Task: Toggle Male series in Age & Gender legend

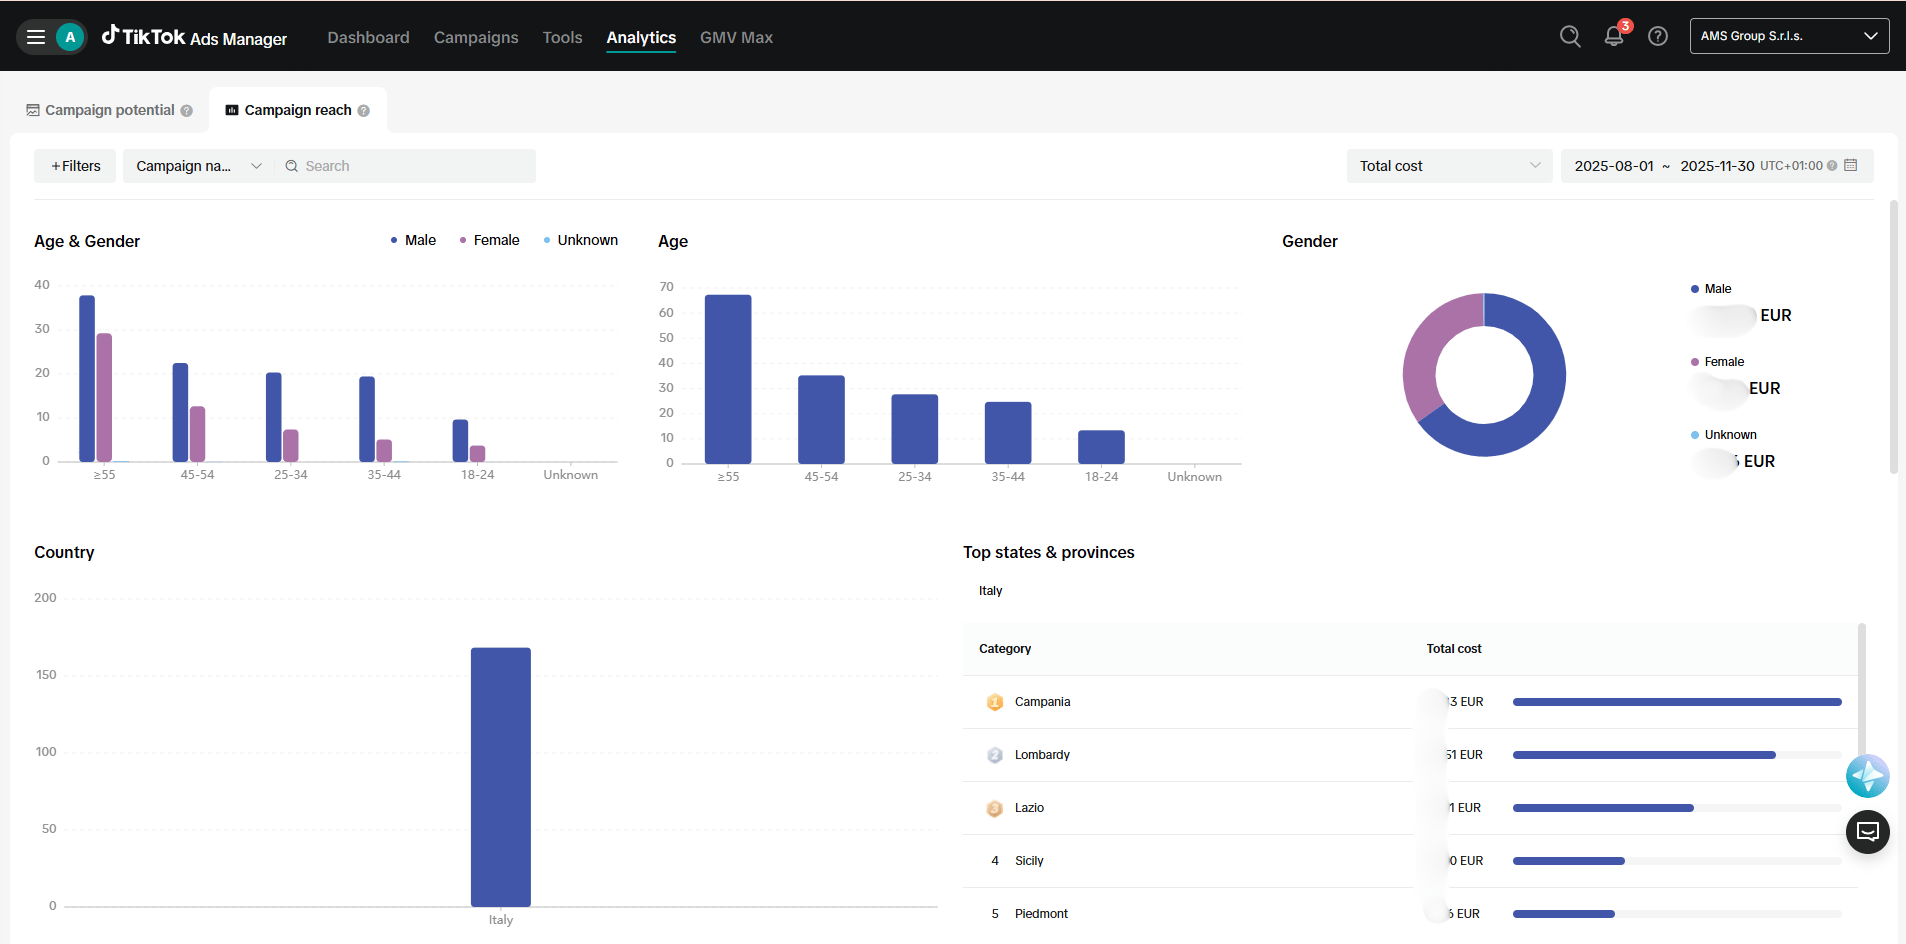Action: tap(413, 240)
